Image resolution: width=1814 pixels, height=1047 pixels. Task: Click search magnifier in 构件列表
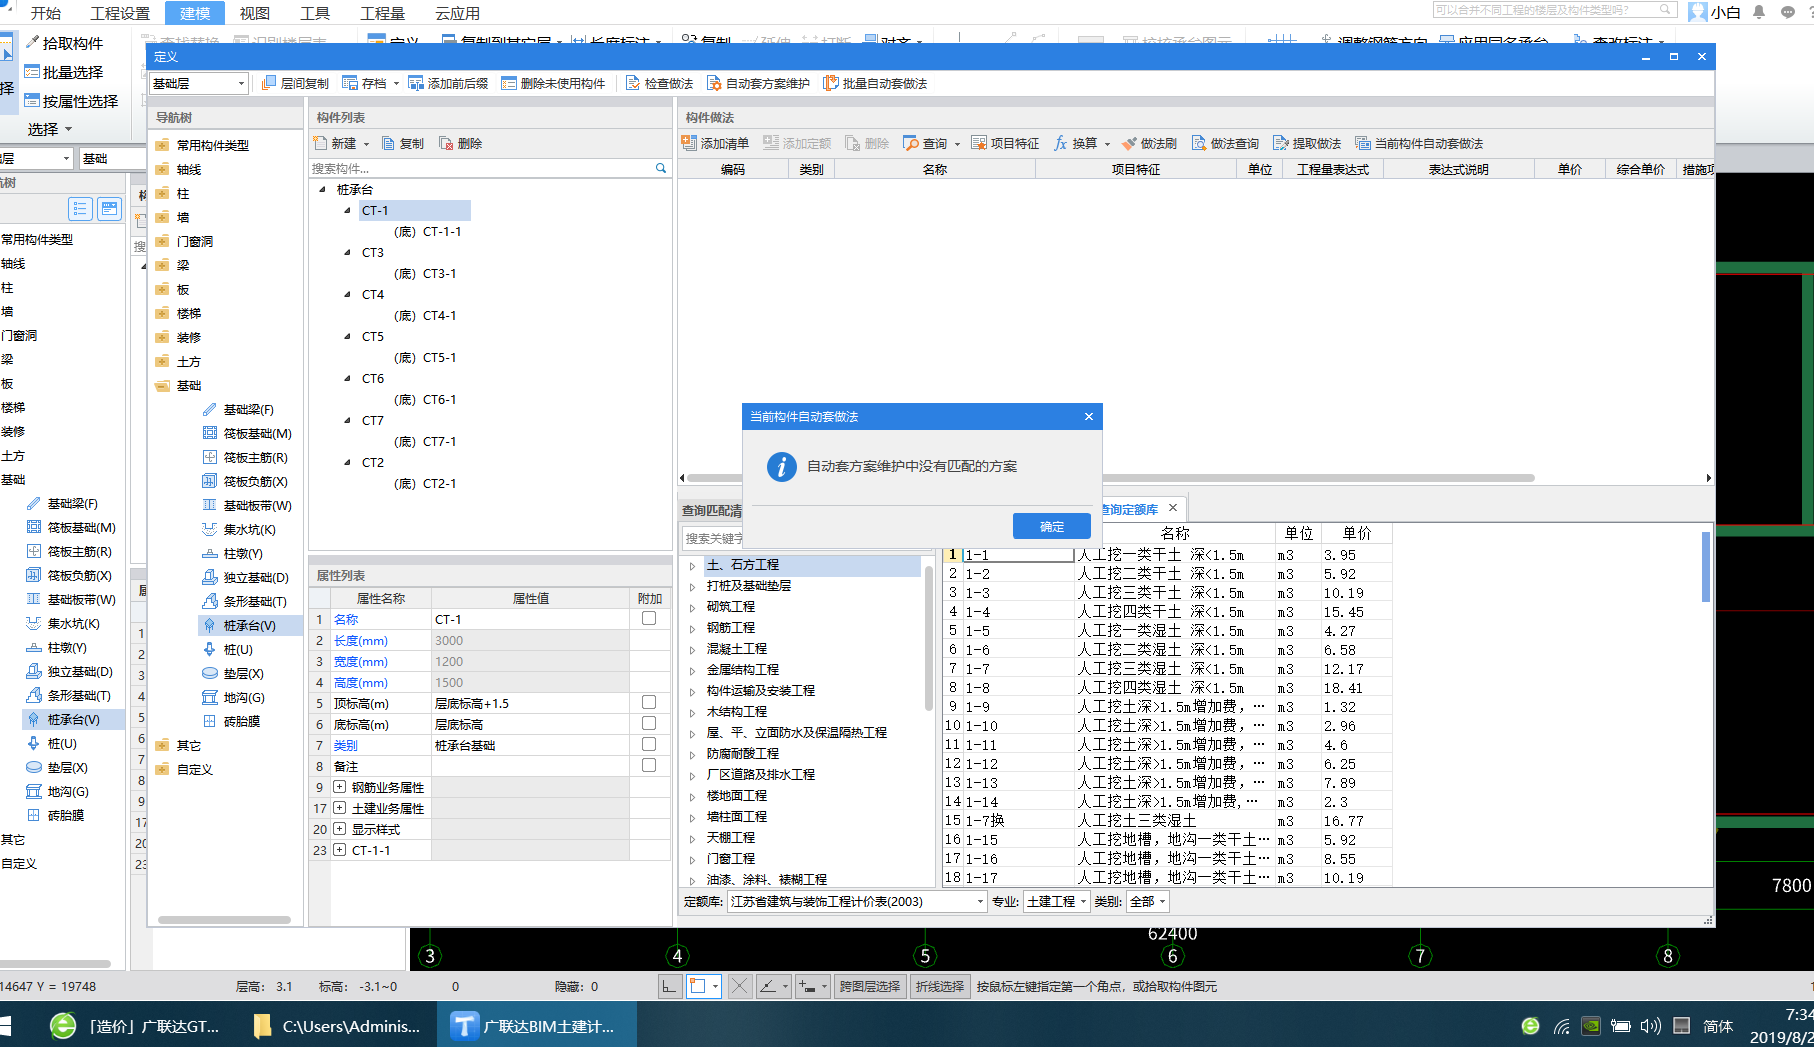pos(660,168)
